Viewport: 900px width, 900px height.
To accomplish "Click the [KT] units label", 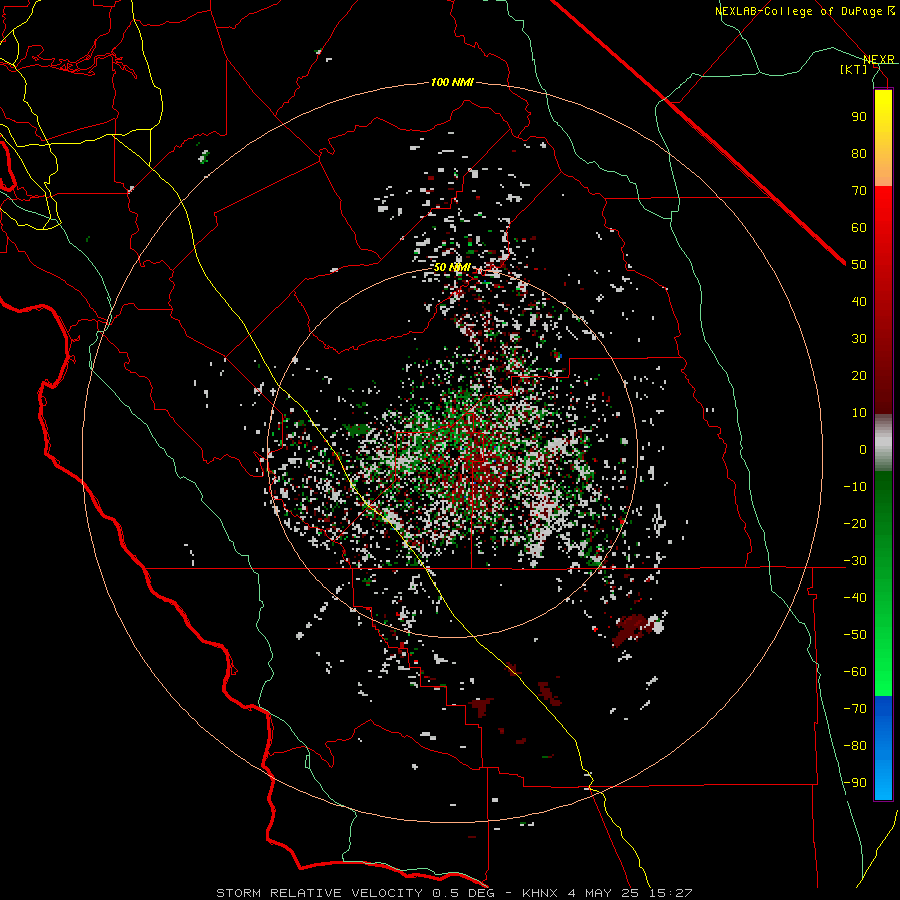I will 854,69.
